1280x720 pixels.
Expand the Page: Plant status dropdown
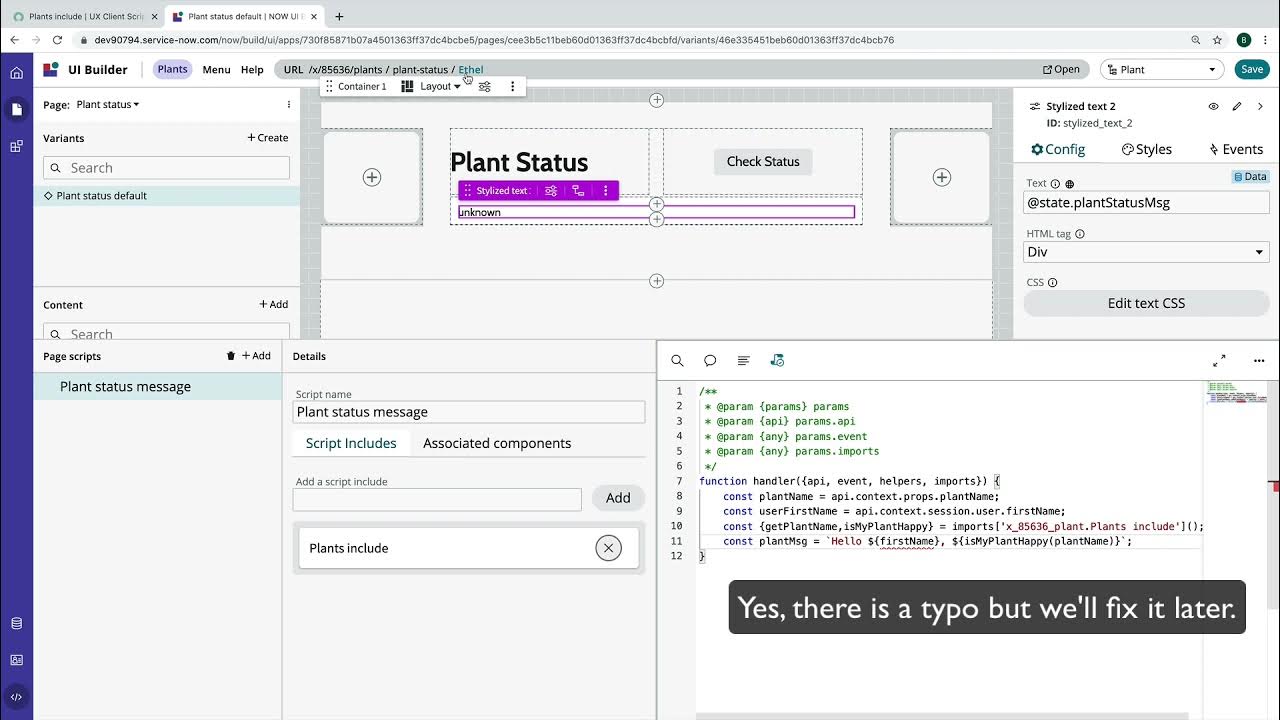click(108, 104)
